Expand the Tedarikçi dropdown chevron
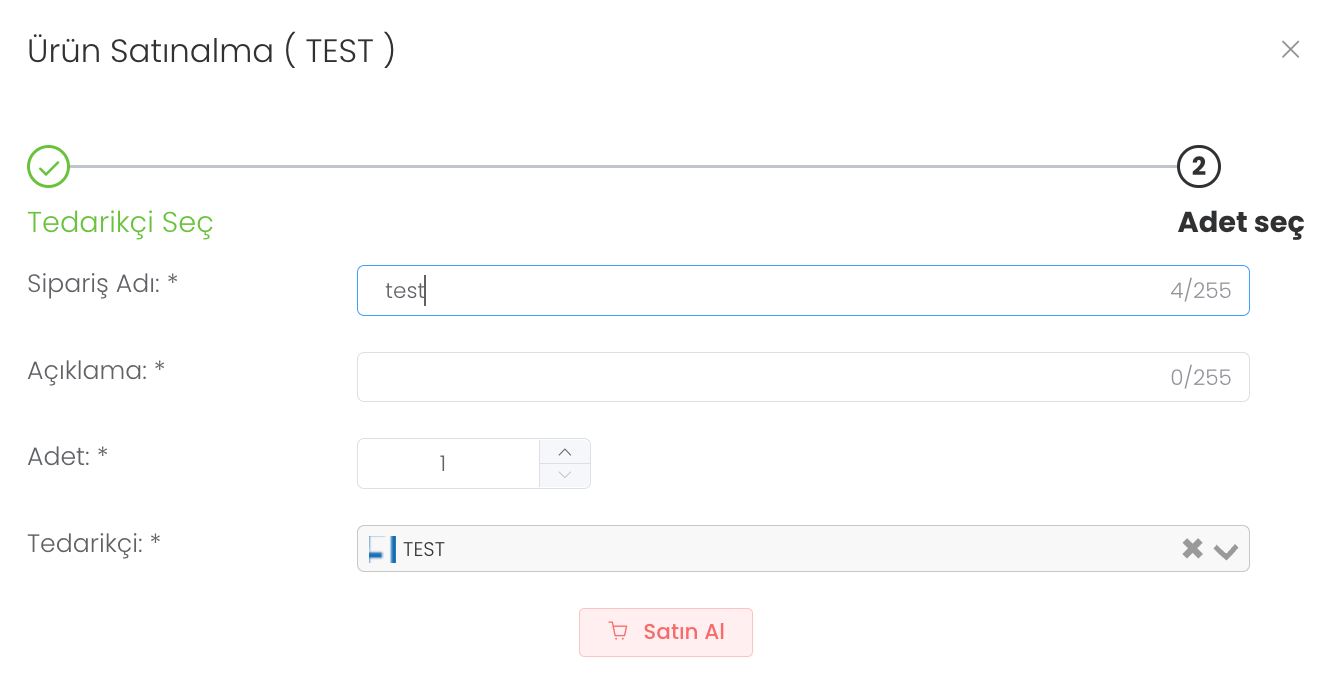The image size is (1324, 696). [x=1226, y=550]
